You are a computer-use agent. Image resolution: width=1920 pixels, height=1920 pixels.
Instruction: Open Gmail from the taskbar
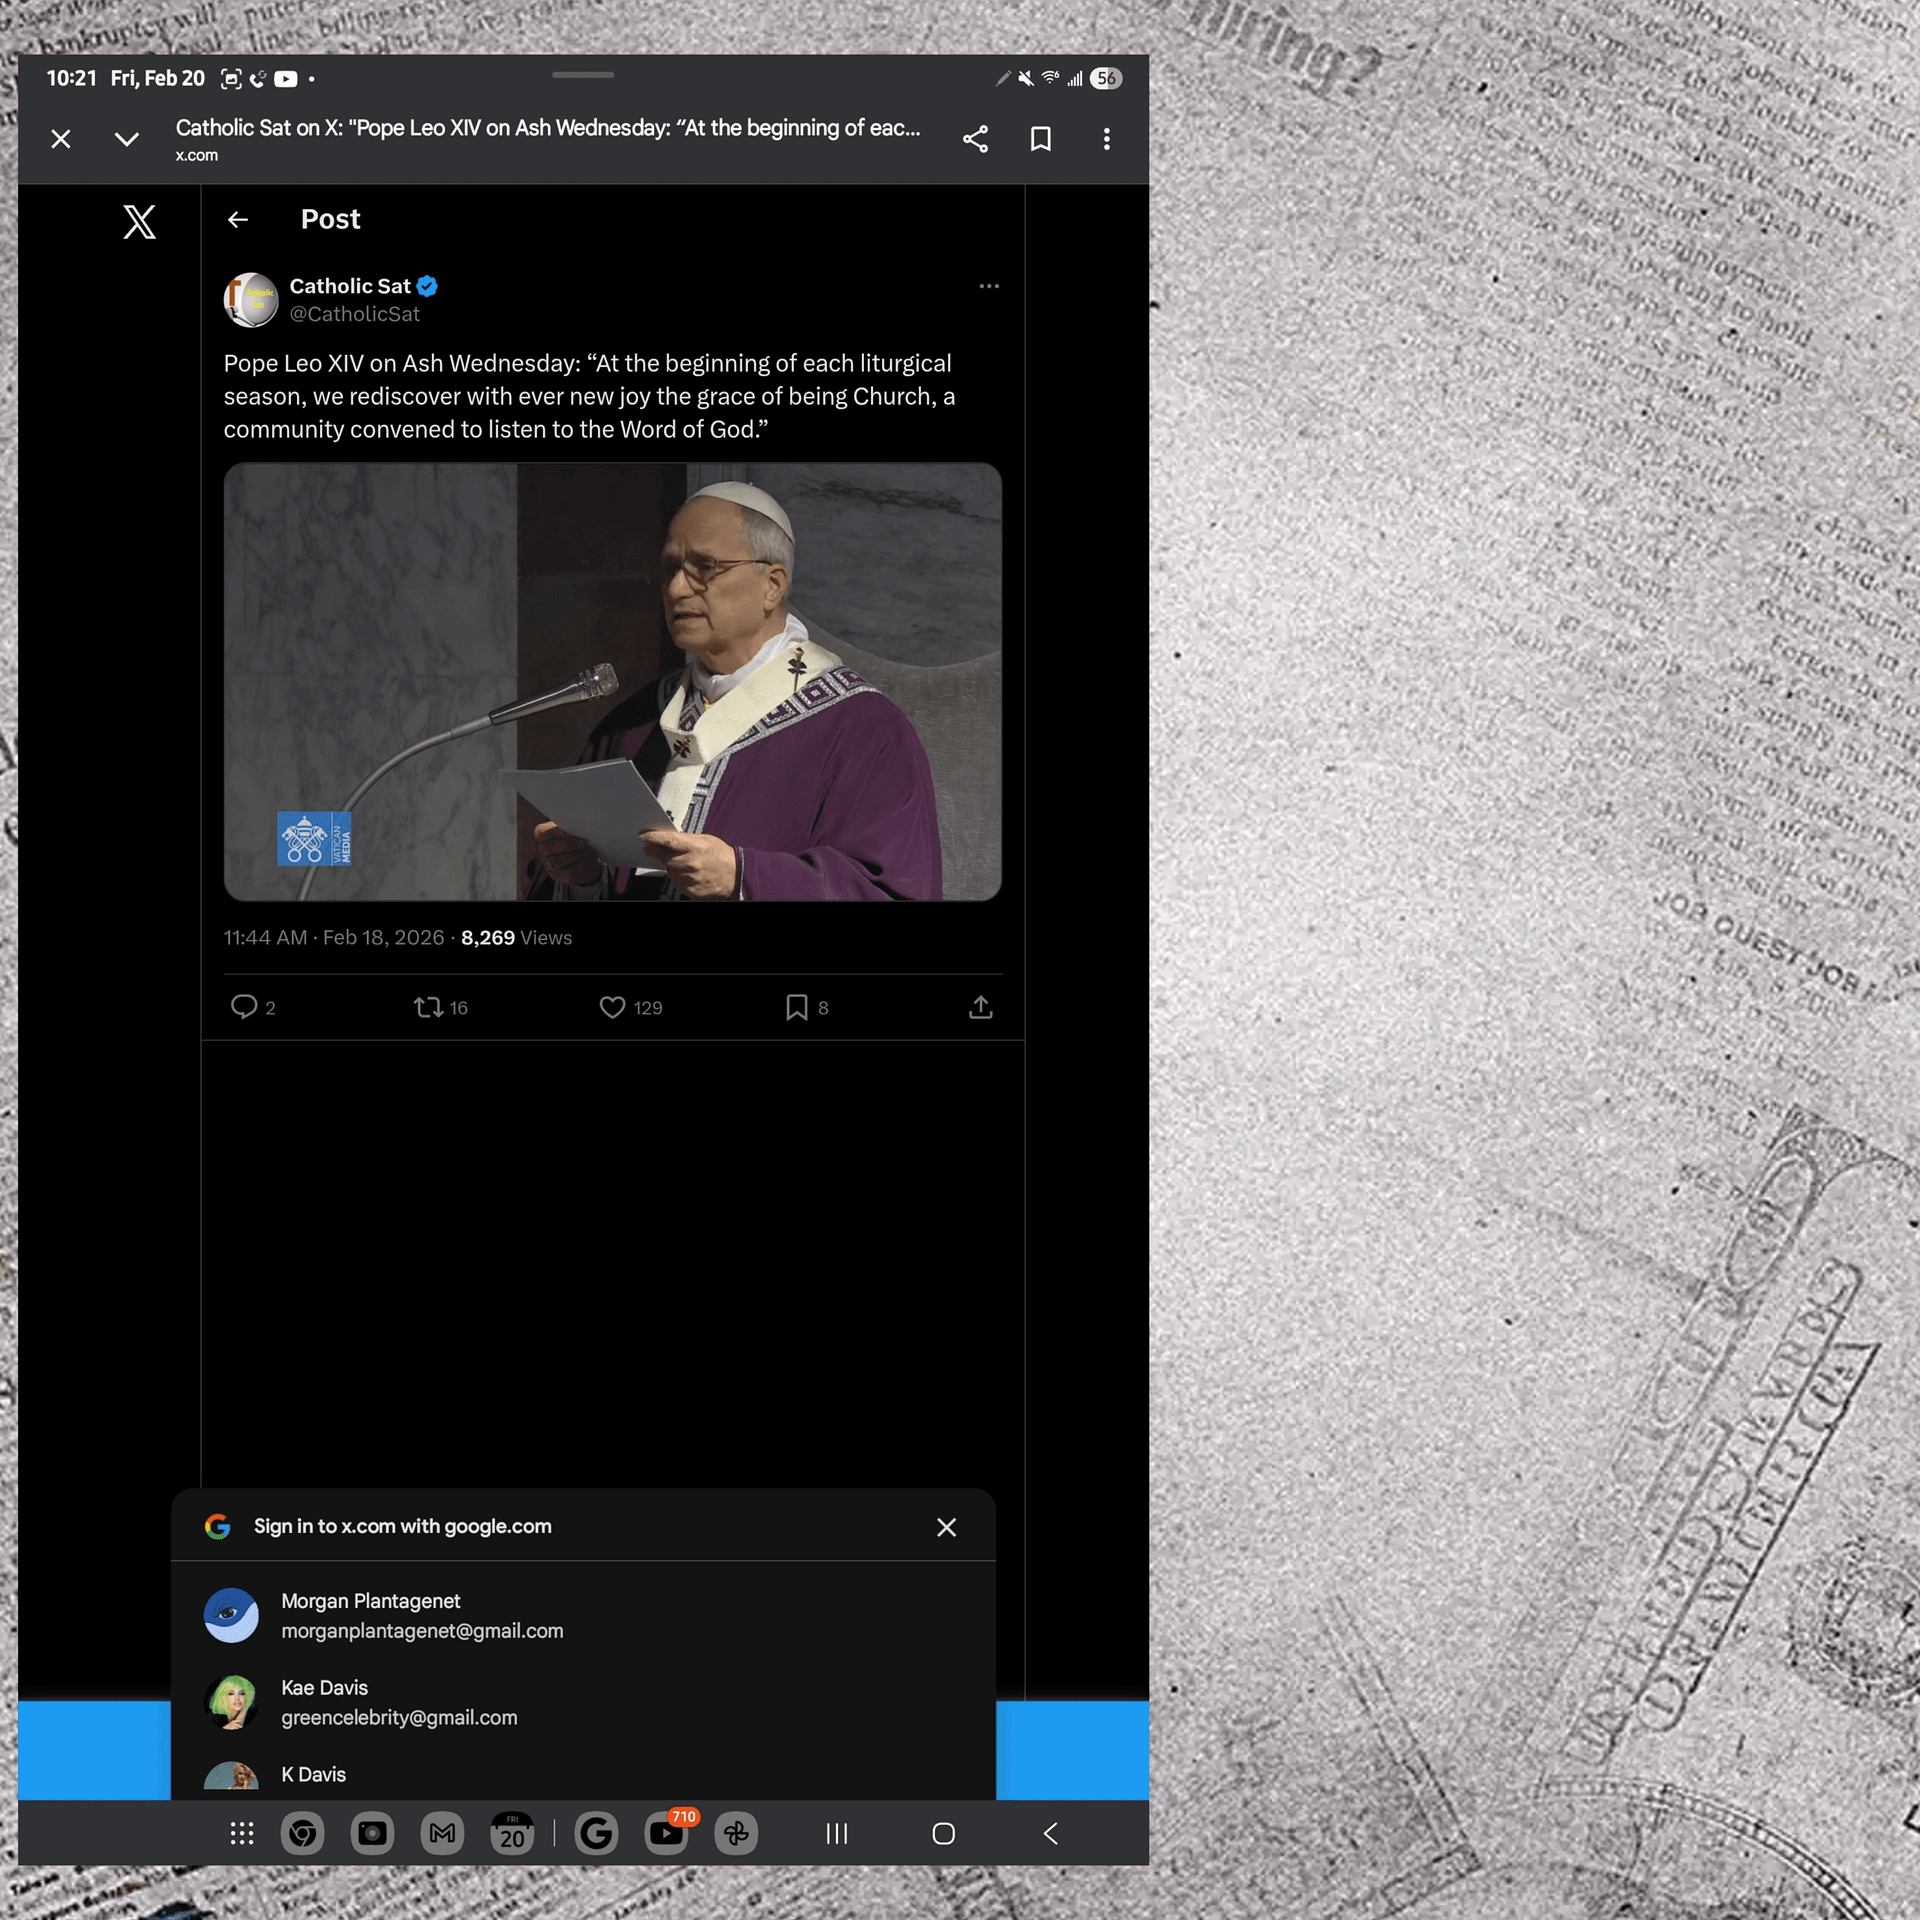[x=442, y=1833]
